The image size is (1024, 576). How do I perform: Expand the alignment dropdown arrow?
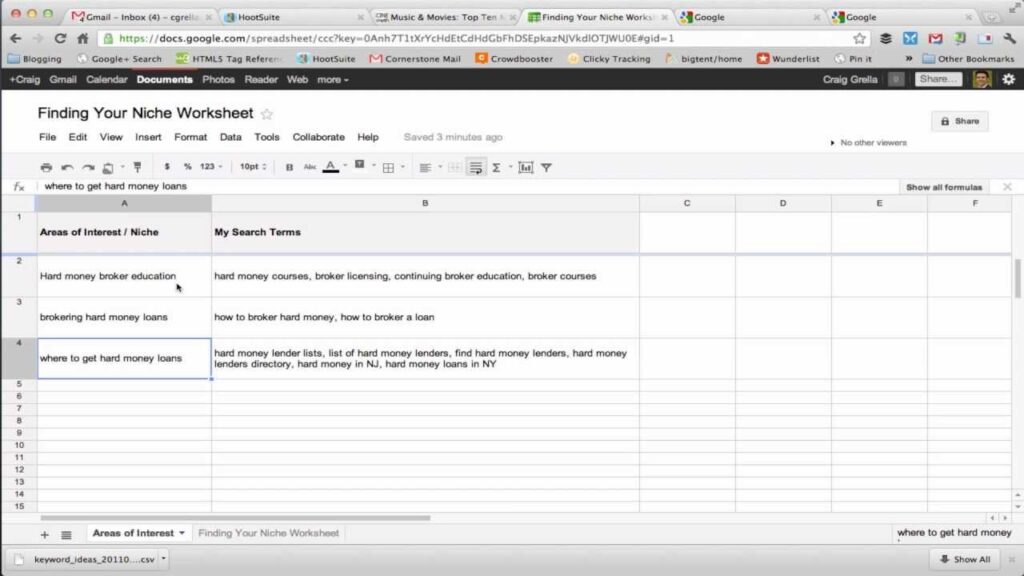click(440, 167)
